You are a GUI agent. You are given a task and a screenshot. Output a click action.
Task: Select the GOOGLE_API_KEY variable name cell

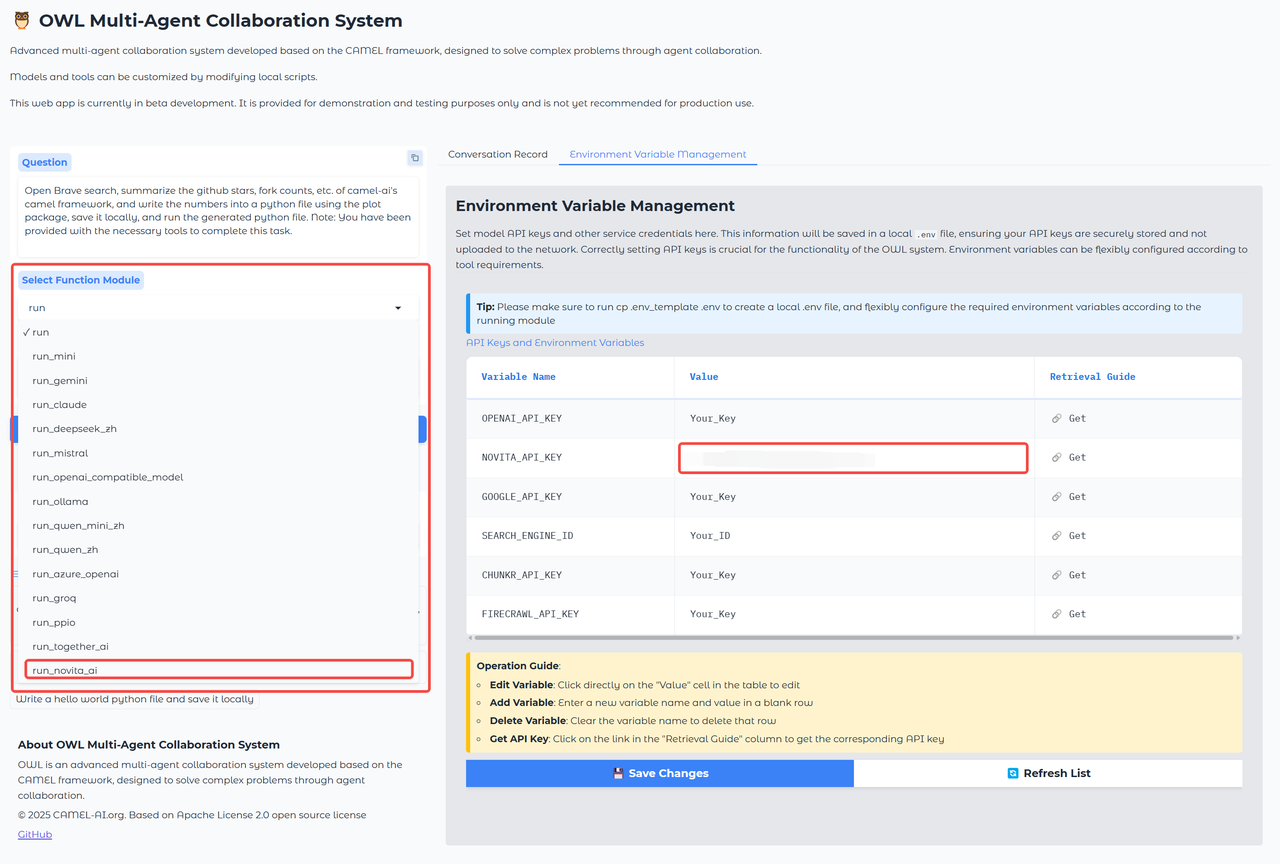570,496
